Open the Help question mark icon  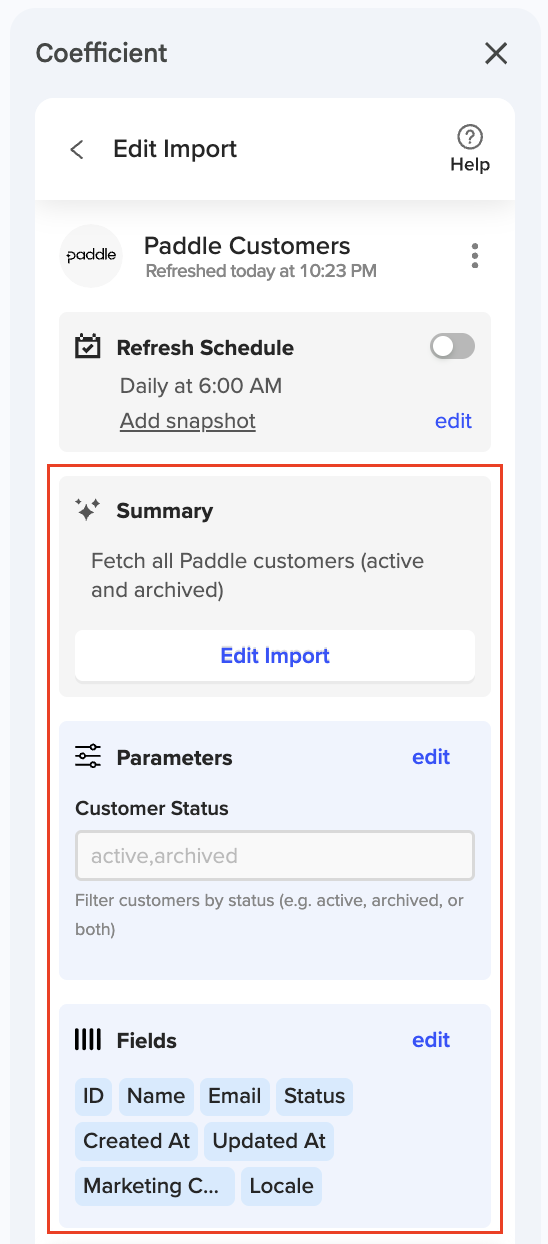pyautogui.click(x=470, y=136)
